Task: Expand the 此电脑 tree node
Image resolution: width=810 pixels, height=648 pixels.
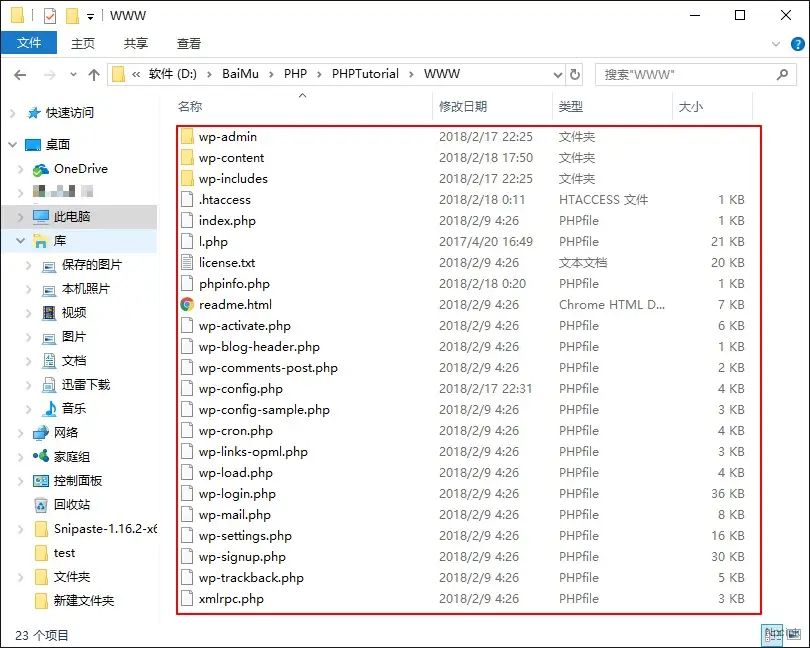Action: click(21, 217)
